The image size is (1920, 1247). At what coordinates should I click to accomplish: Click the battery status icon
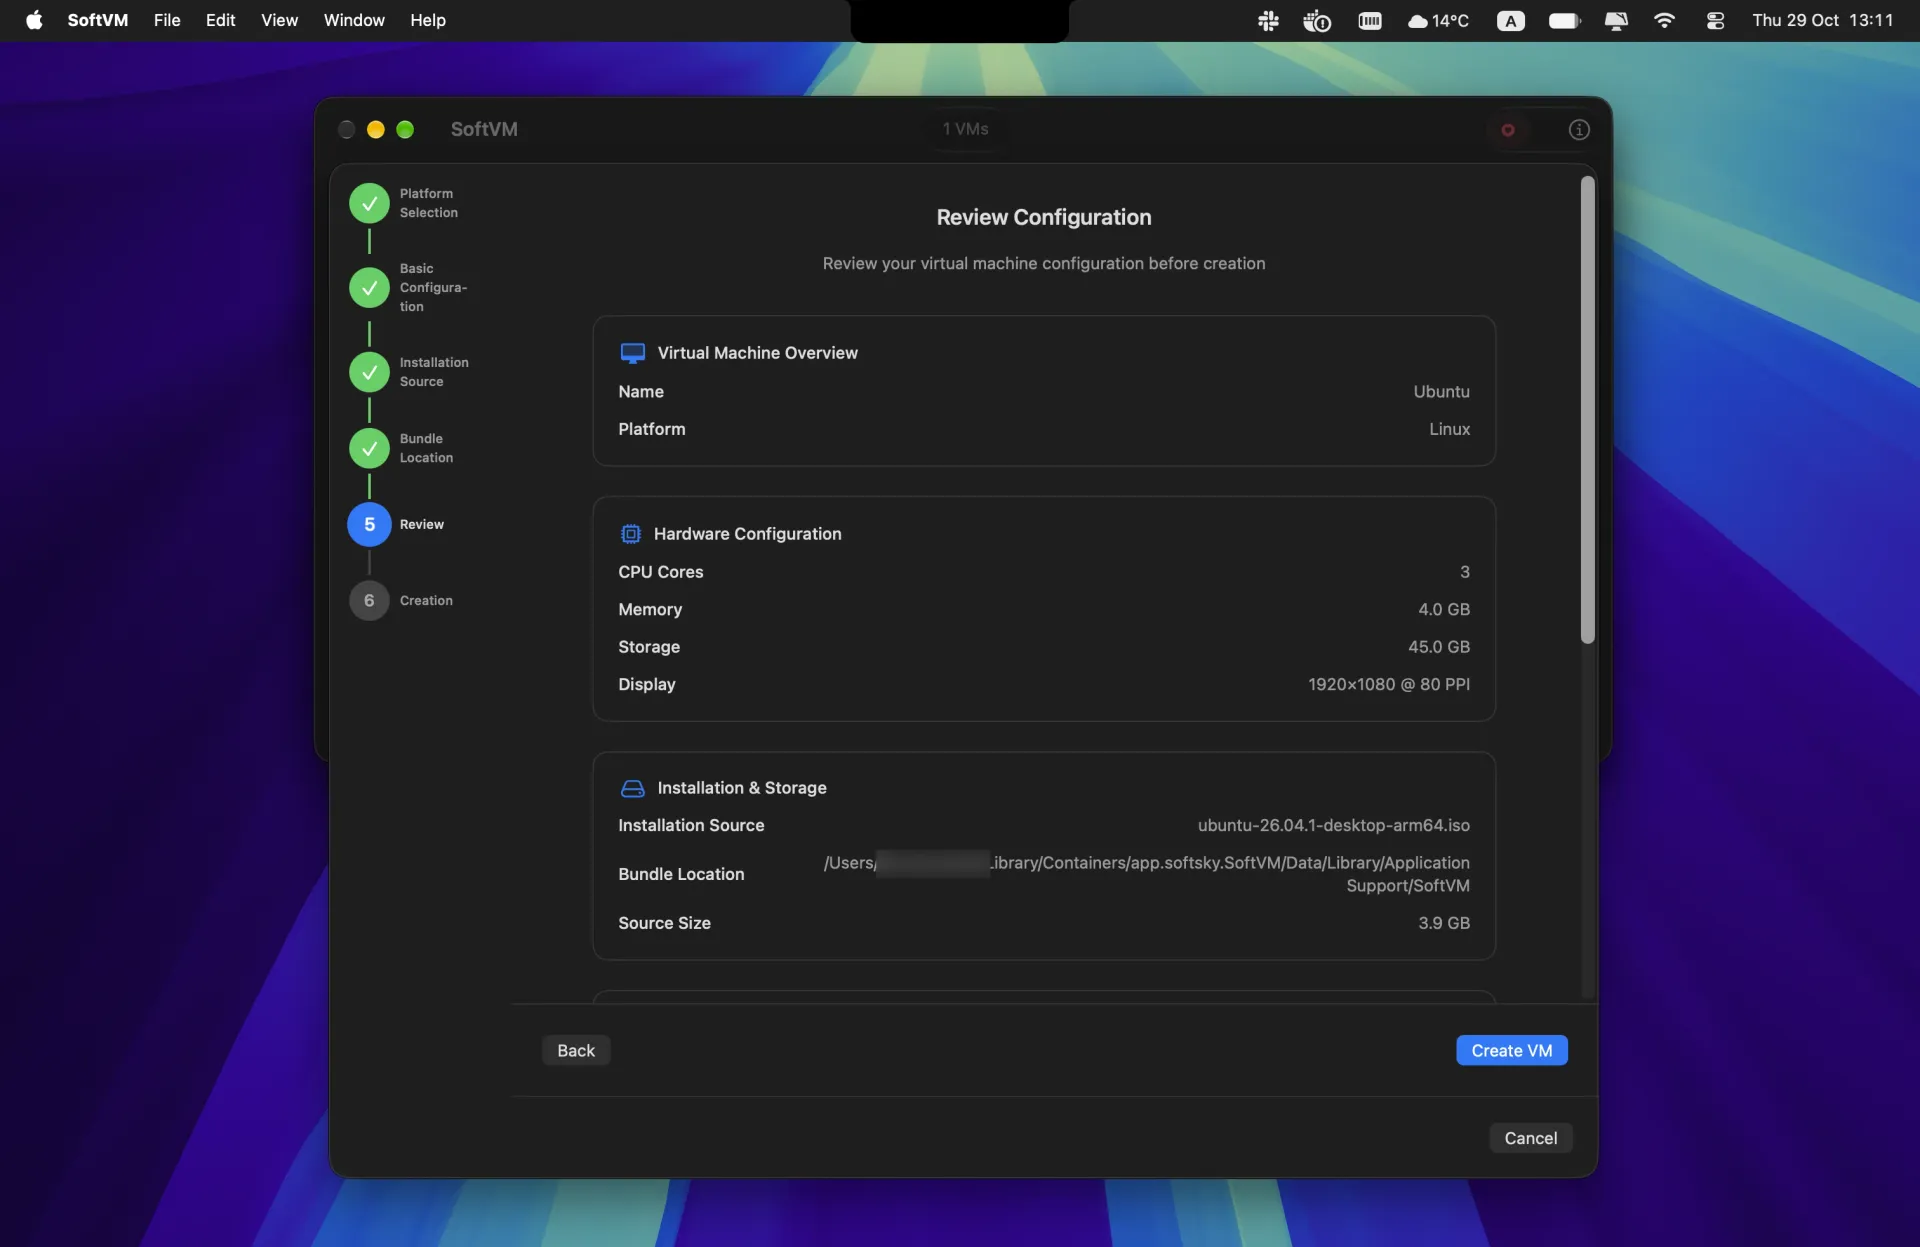pyautogui.click(x=1564, y=20)
